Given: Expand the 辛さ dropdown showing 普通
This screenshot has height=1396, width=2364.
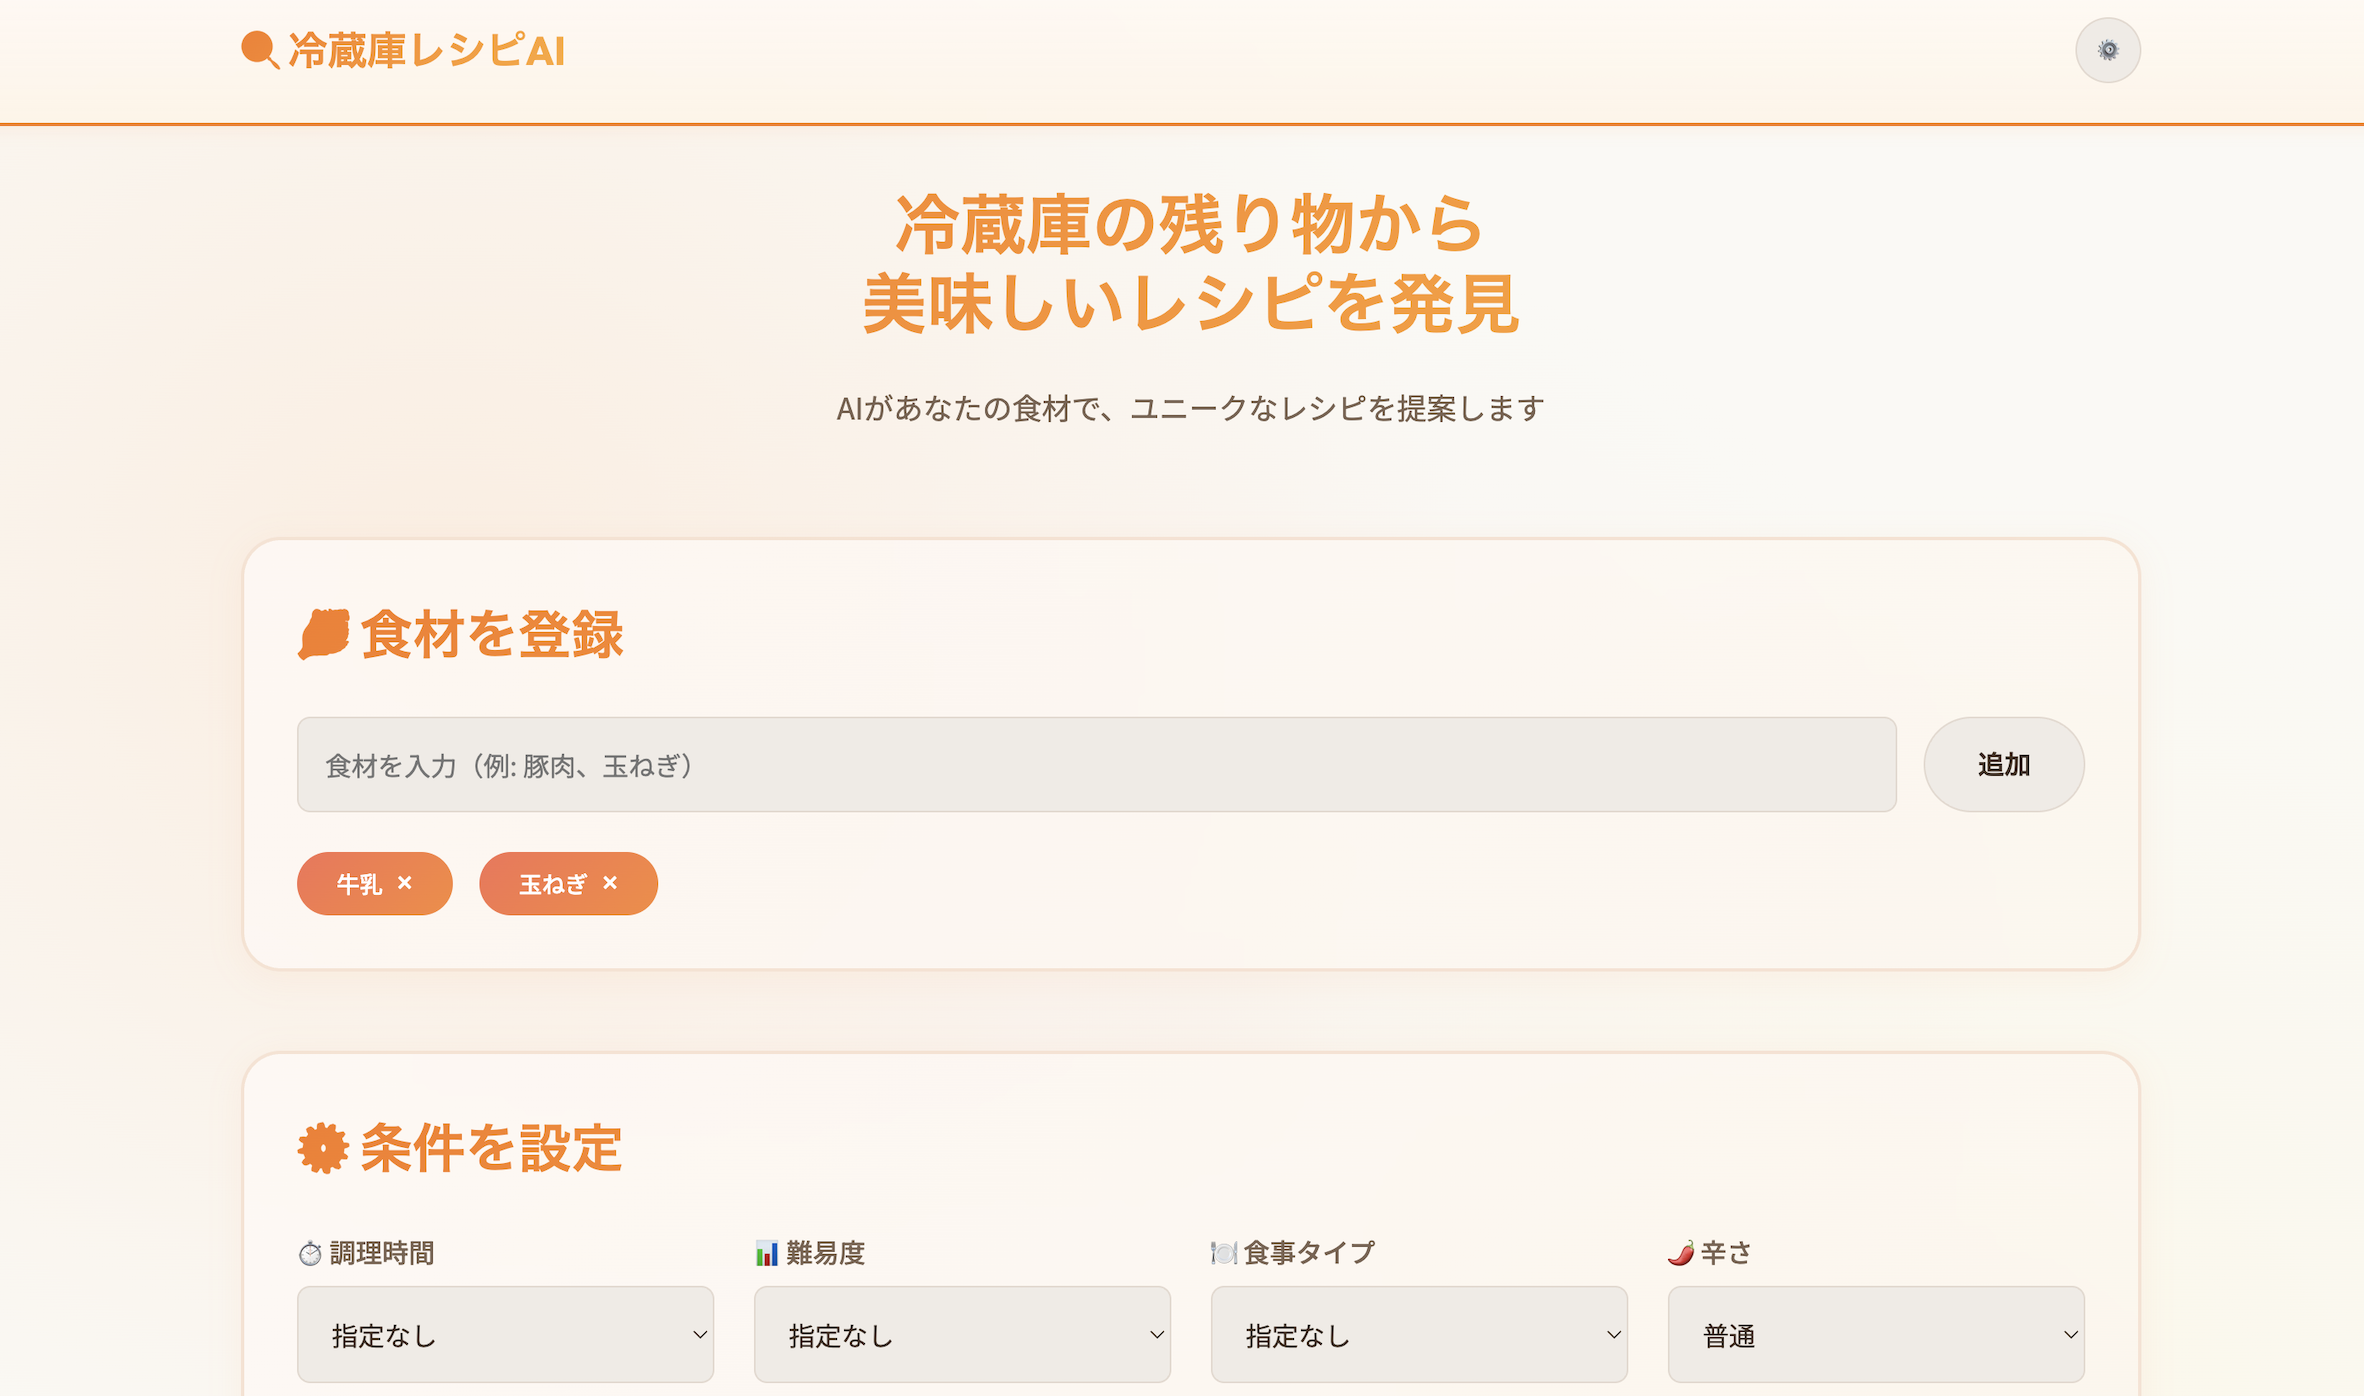Looking at the screenshot, I should tap(1876, 1335).
